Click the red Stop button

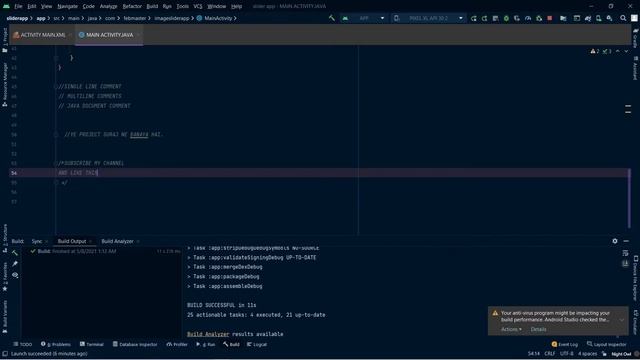tap(550, 18)
